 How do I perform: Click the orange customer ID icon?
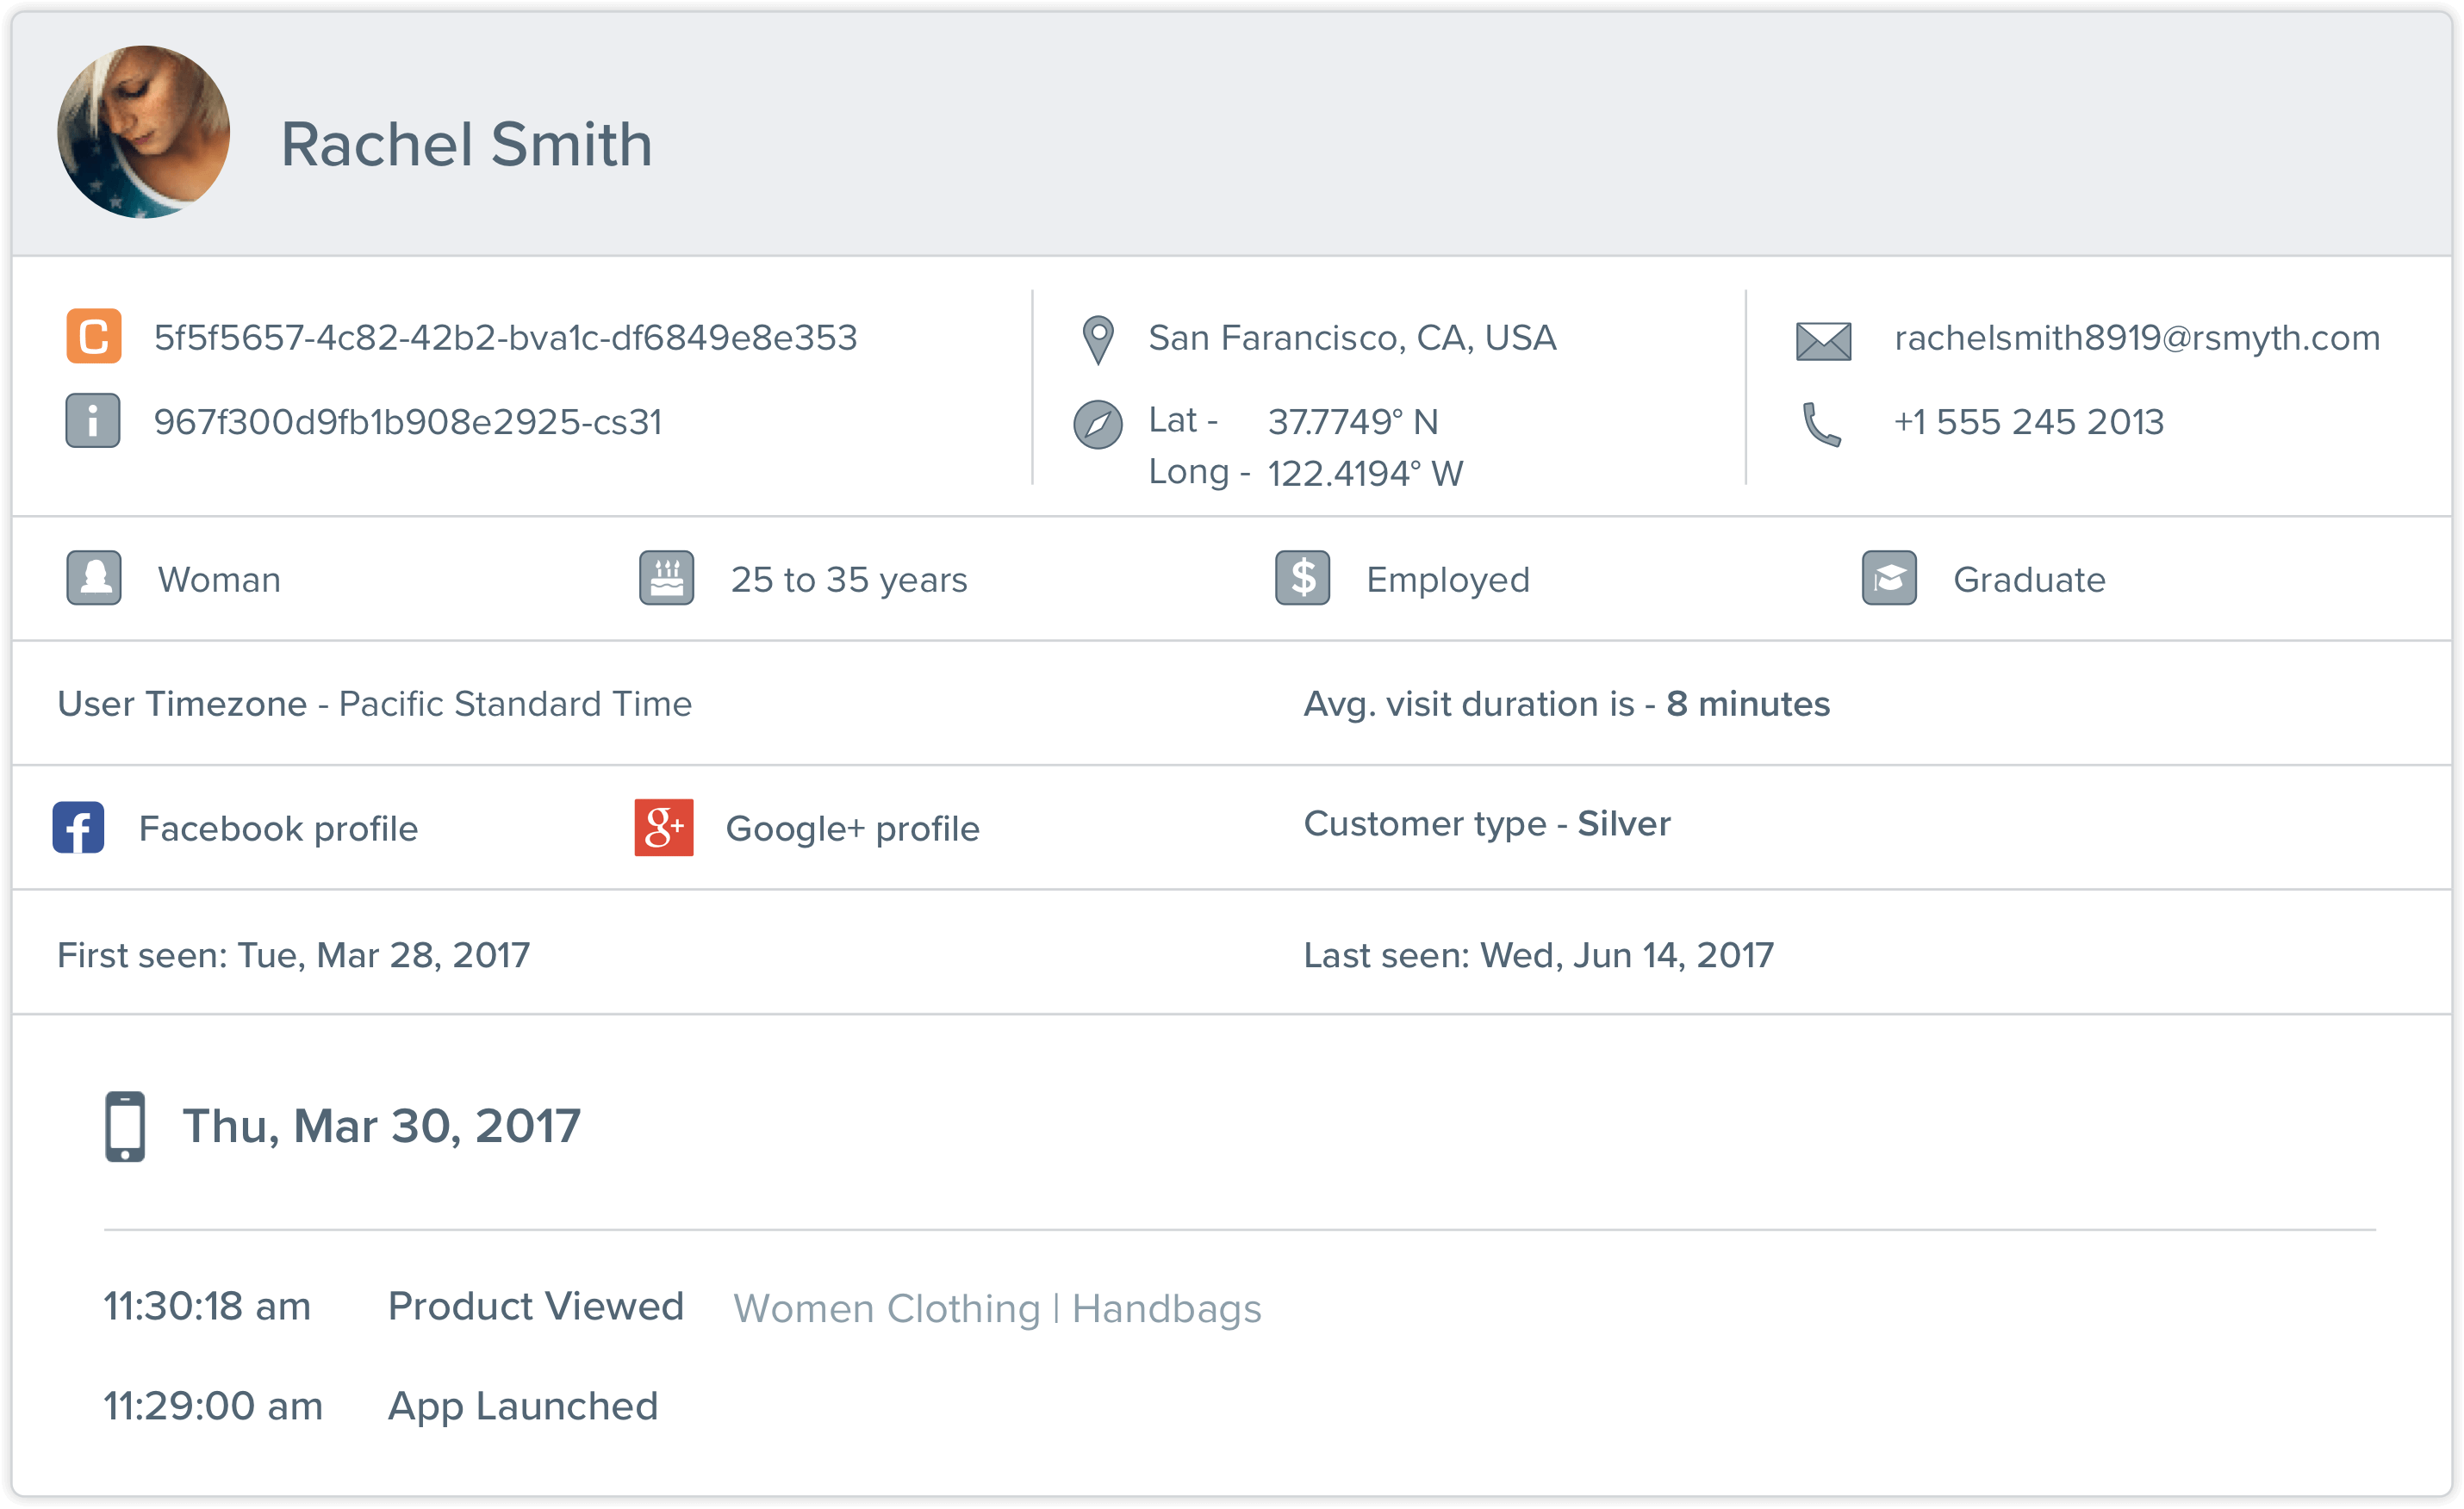pos(93,337)
